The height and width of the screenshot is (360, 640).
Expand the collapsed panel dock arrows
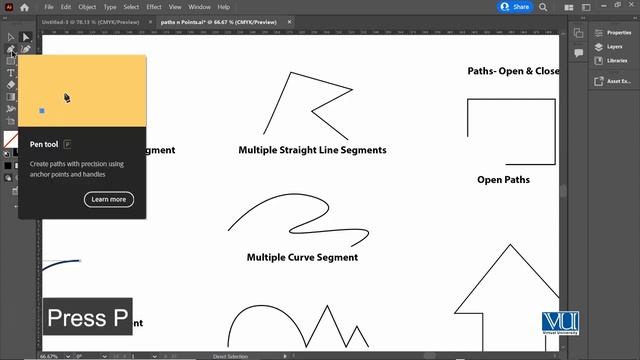click(x=583, y=18)
